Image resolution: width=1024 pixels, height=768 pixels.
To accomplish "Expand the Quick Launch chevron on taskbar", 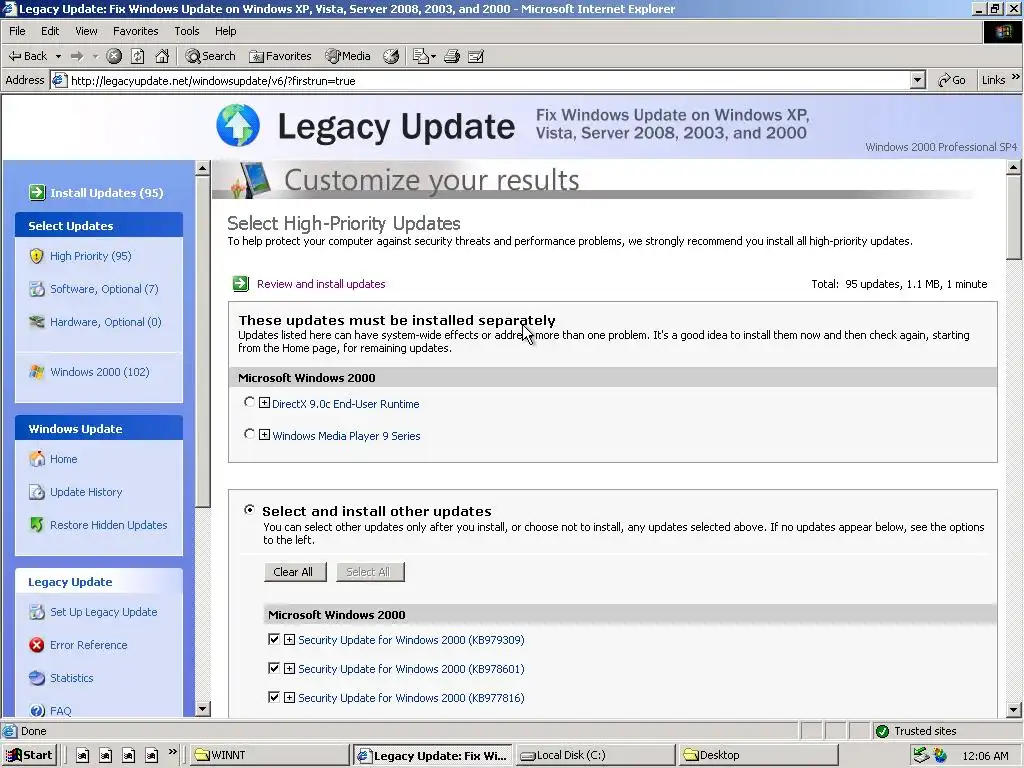I will 172,752.
